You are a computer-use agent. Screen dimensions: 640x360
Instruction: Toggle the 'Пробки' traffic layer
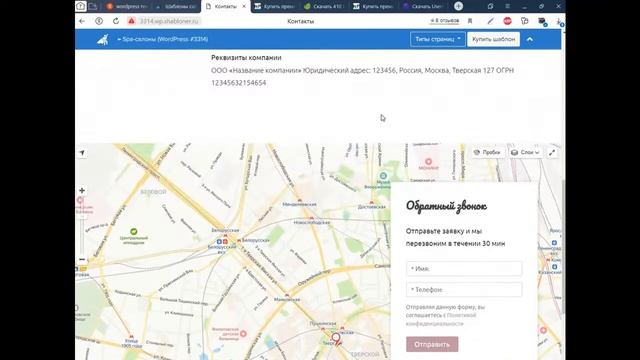click(487, 152)
